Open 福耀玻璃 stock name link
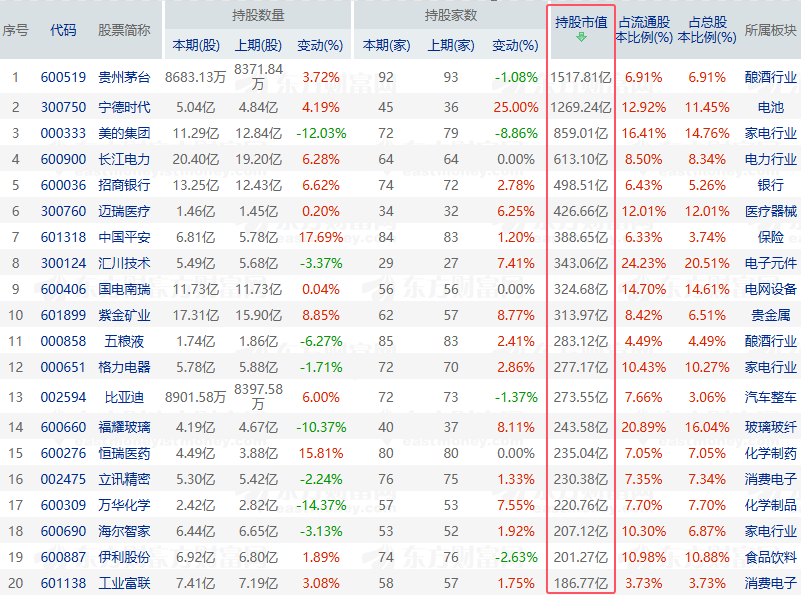Viewport: 801px width, 596px height. click(x=124, y=427)
